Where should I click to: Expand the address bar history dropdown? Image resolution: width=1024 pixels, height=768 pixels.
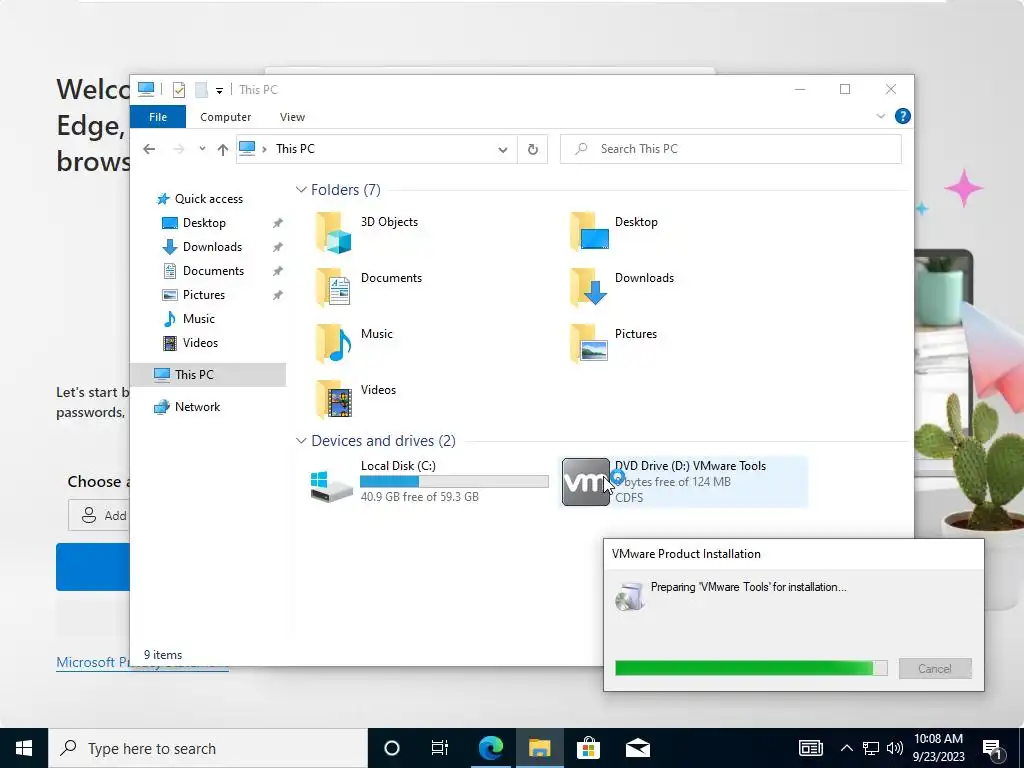pos(503,150)
